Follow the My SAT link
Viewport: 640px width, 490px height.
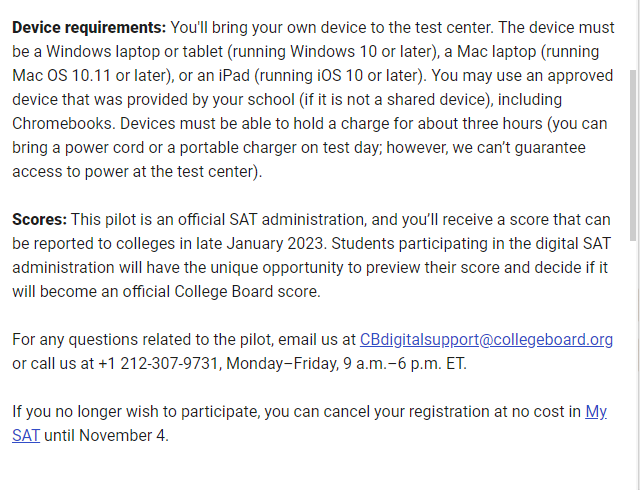pos(596,412)
